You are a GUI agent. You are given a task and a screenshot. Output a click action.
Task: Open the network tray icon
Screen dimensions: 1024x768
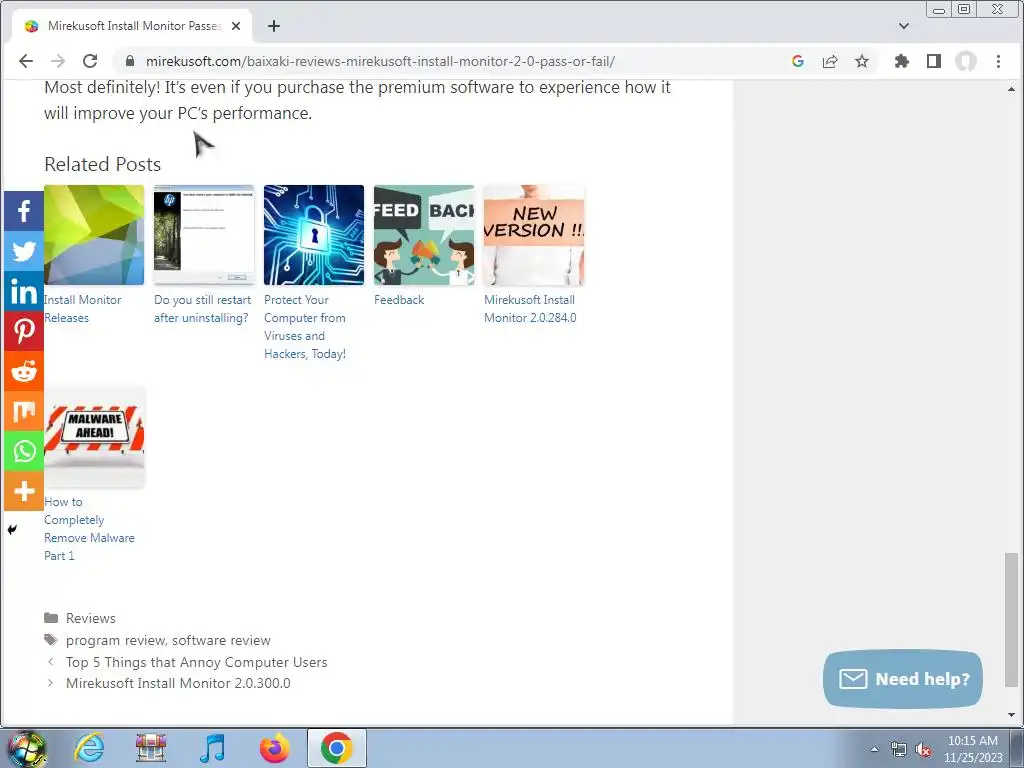point(899,750)
